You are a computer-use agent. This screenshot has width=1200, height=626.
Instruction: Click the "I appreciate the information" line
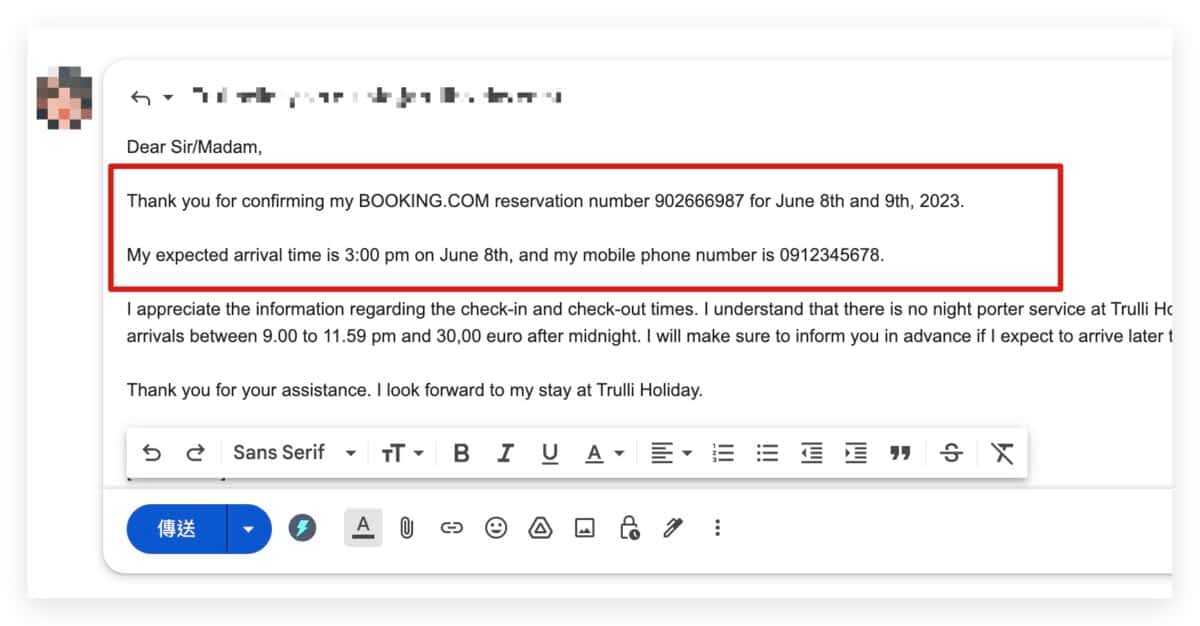click(x=649, y=308)
